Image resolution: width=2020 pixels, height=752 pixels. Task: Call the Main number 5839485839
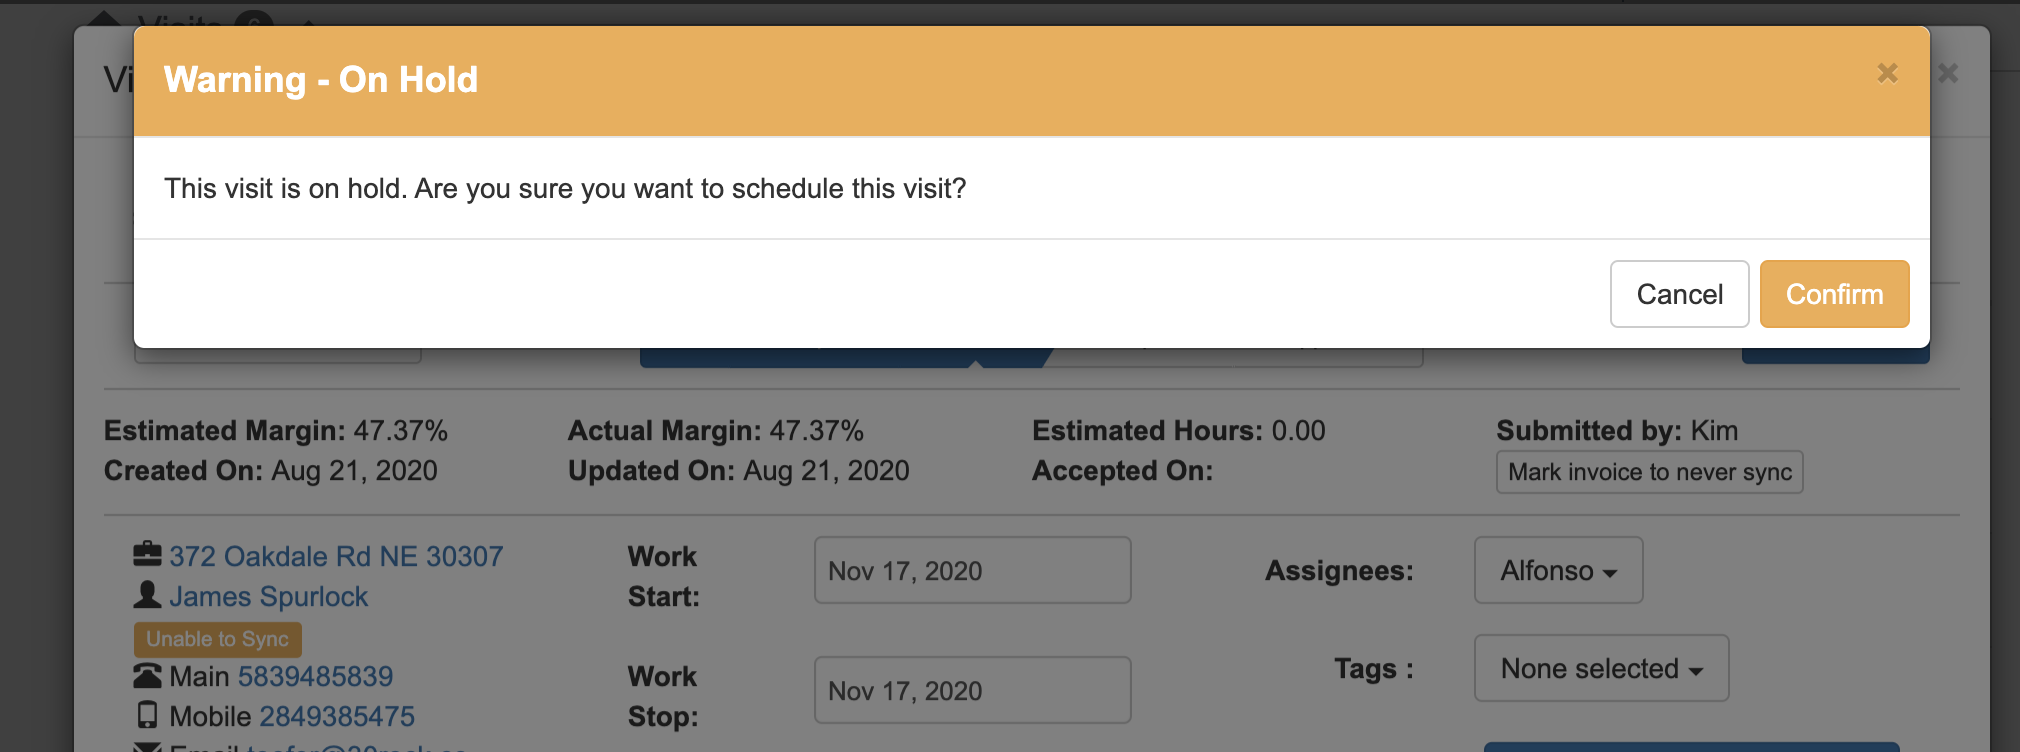click(x=315, y=676)
